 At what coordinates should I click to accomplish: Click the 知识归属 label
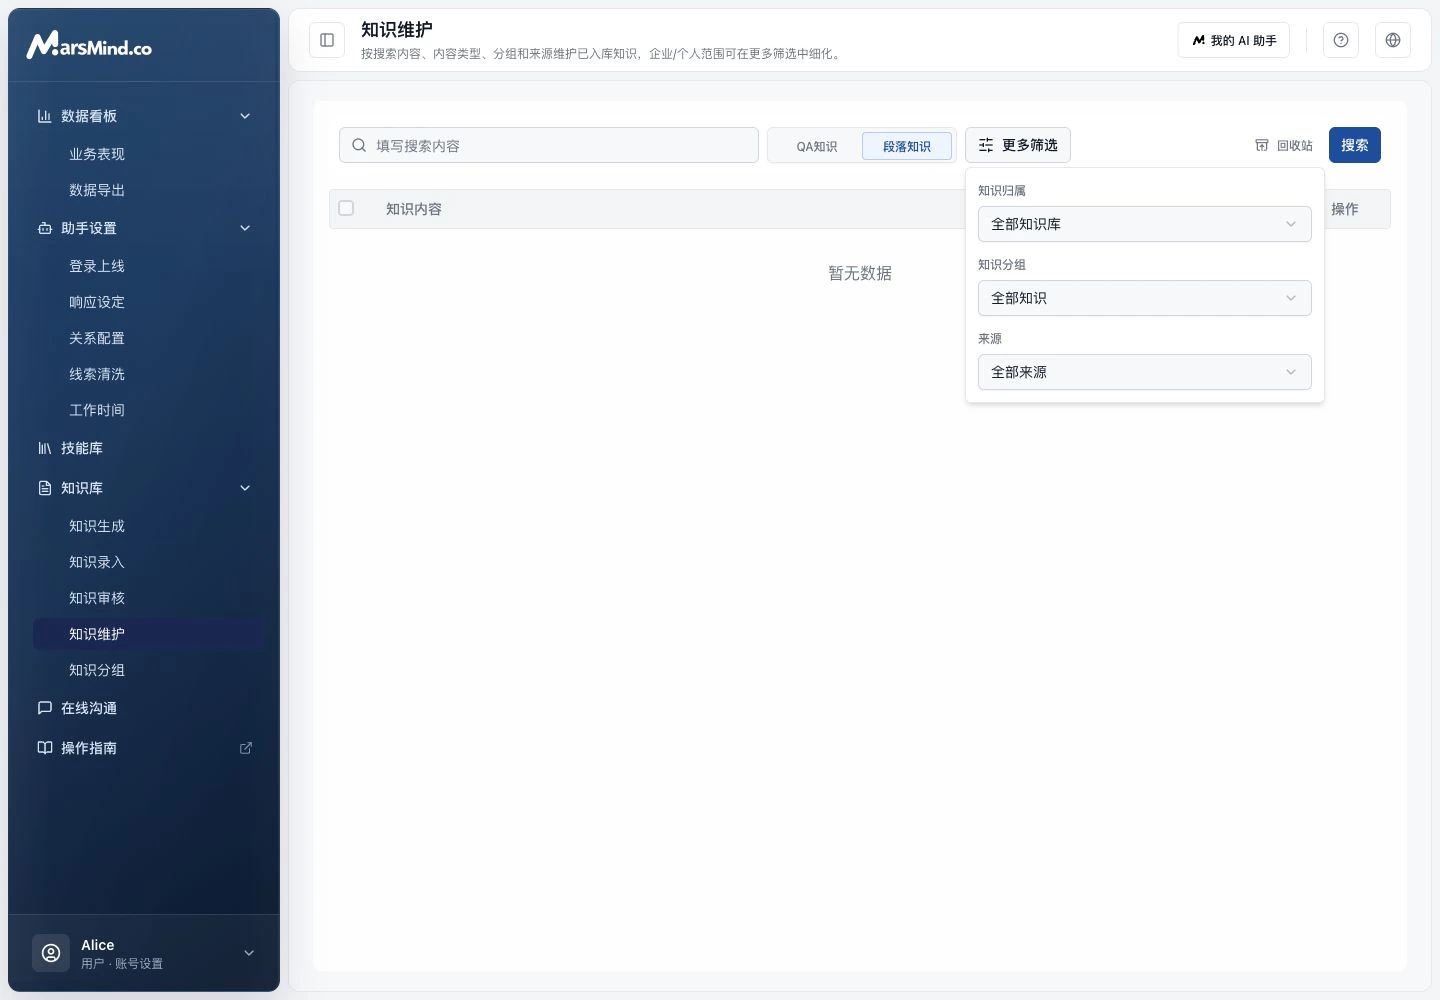(1002, 190)
